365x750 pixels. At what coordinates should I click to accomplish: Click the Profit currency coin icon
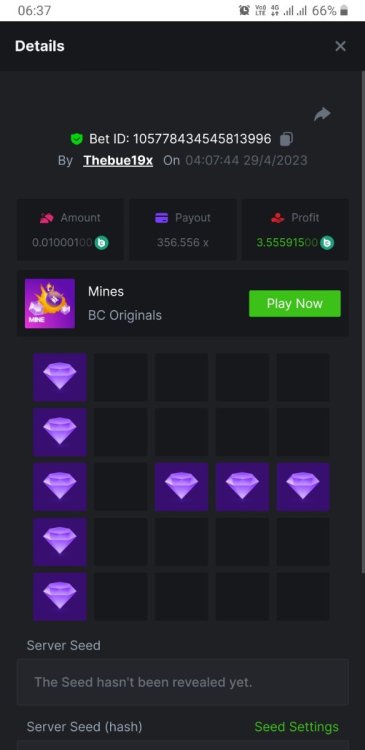[327, 243]
